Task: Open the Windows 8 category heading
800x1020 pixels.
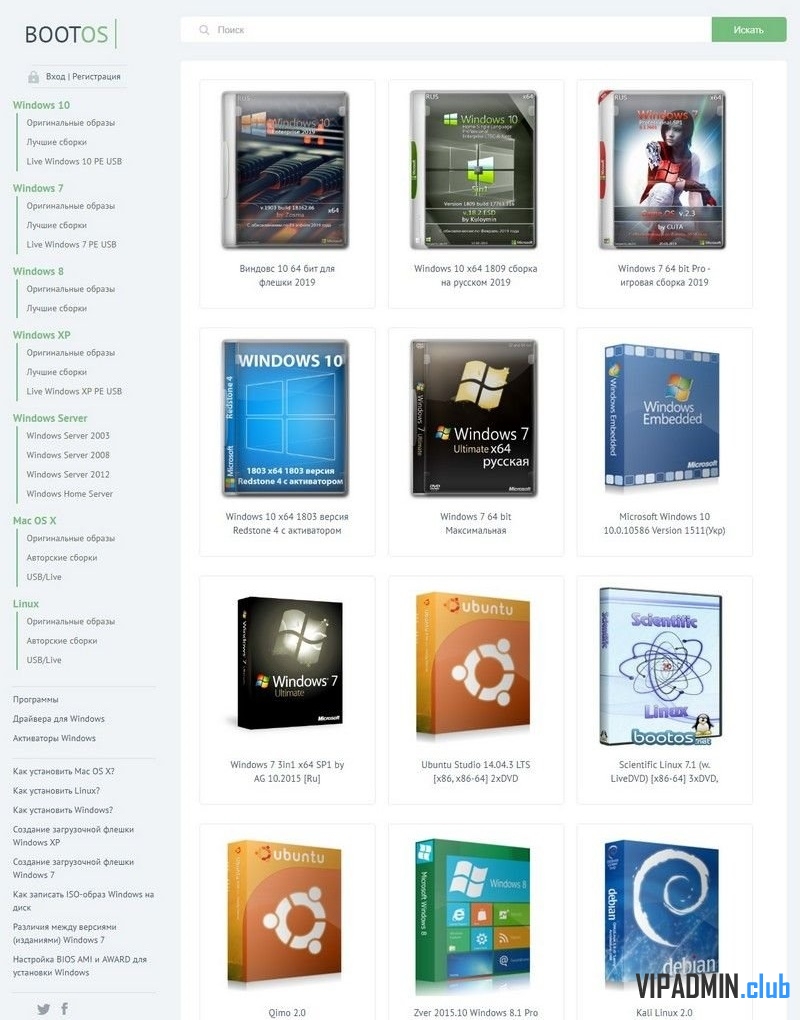Action: point(38,271)
